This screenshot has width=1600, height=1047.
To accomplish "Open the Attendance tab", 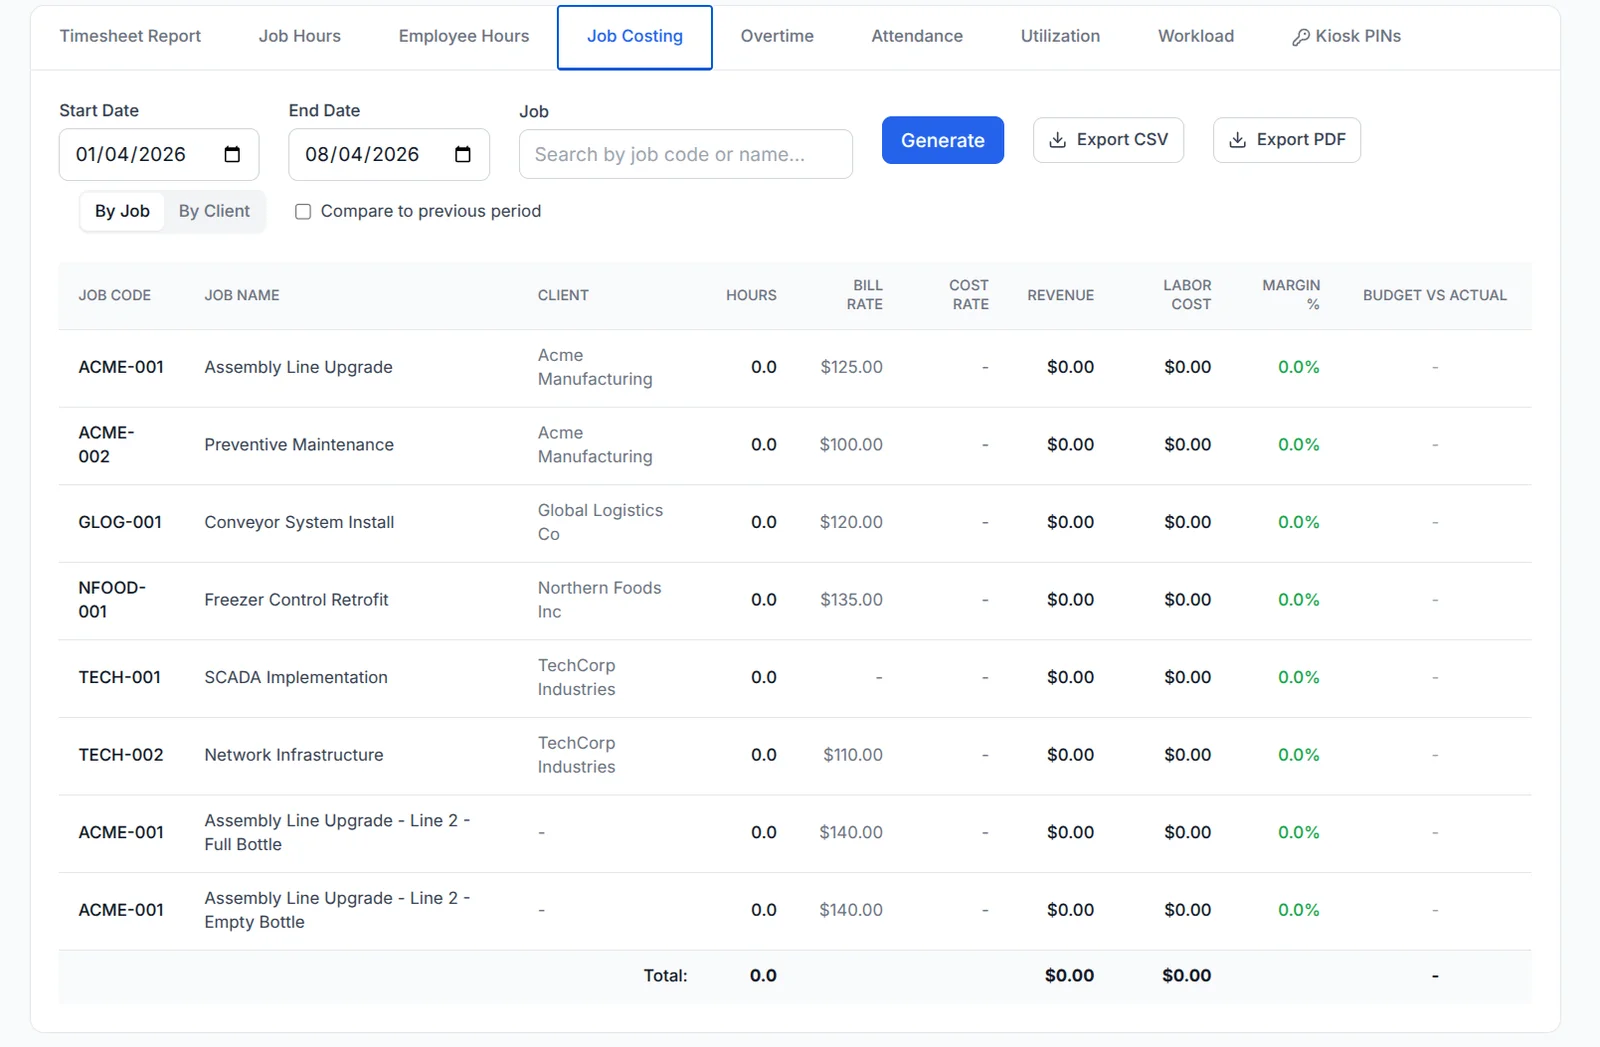I will (917, 36).
